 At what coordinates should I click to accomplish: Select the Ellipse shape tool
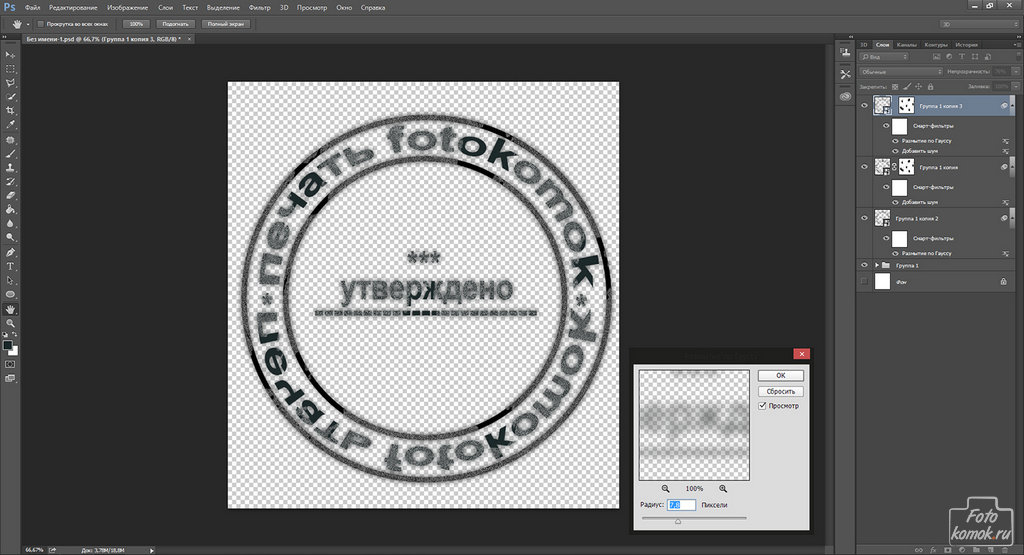click(x=10, y=294)
